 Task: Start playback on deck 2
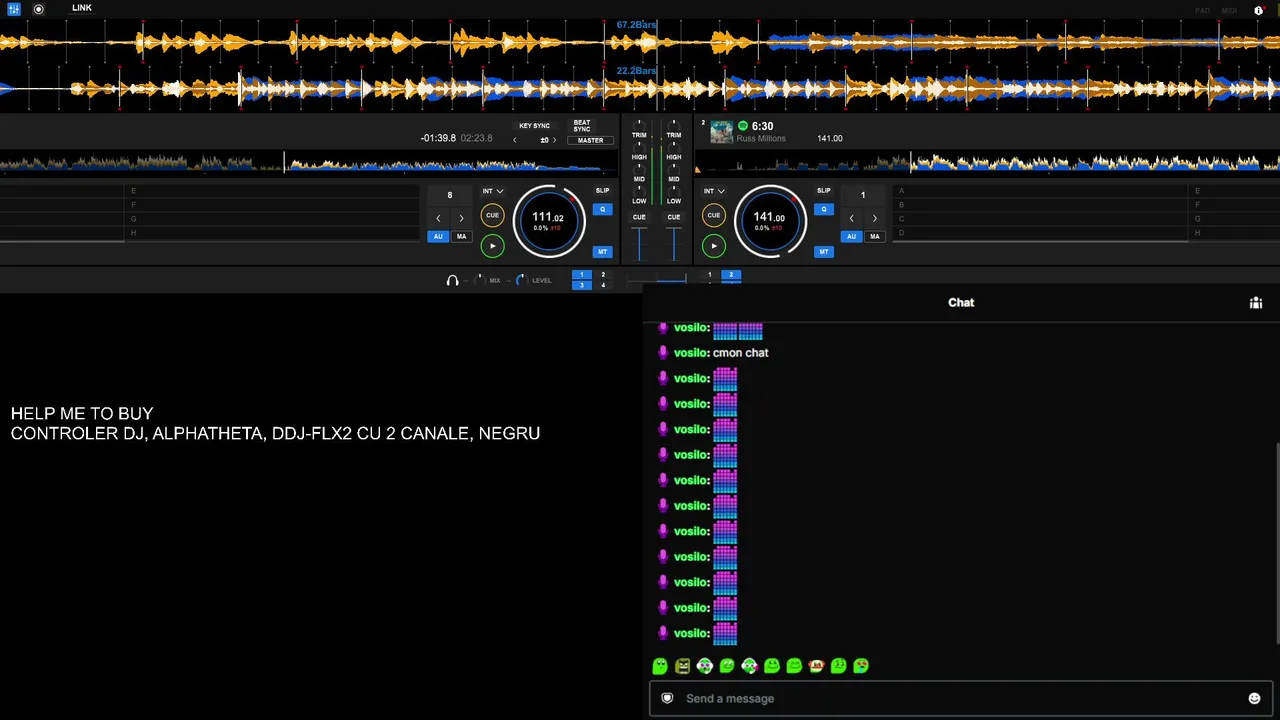tap(713, 246)
